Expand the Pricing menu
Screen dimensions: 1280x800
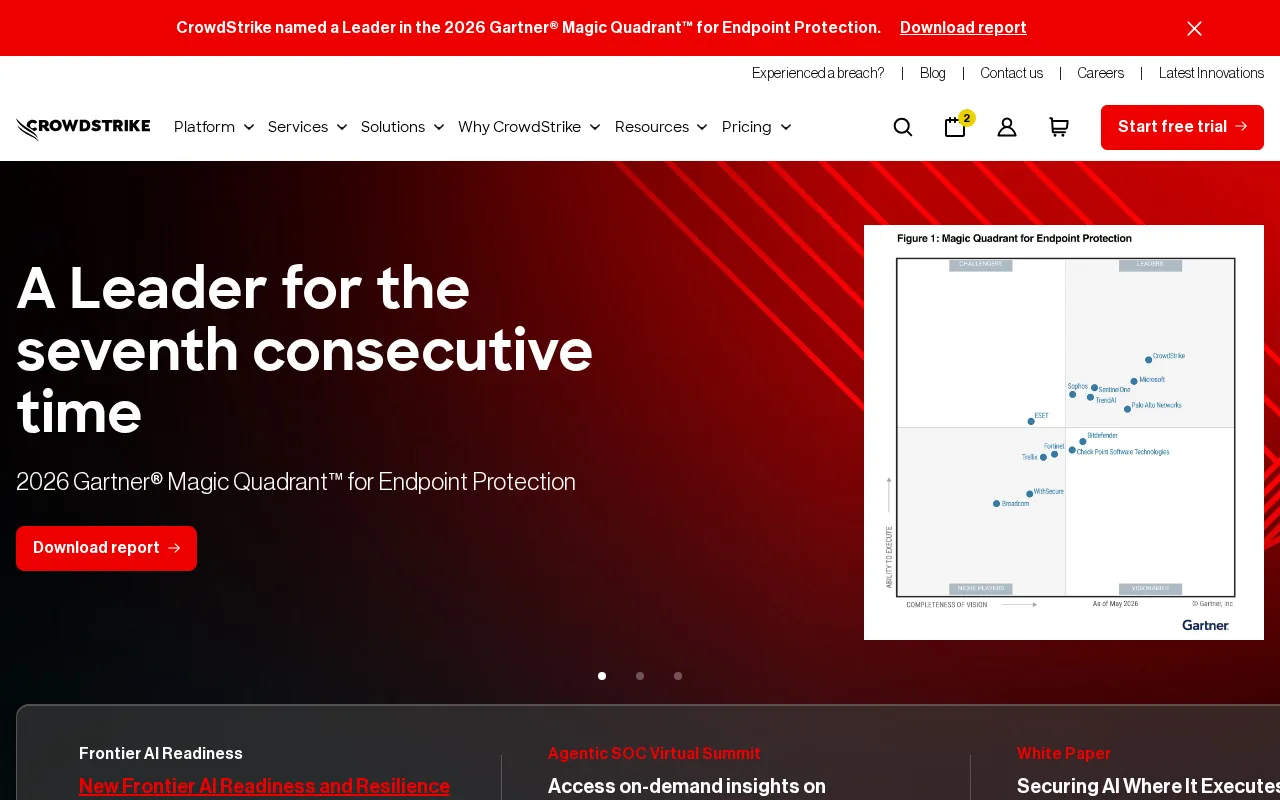[x=756, y=127]
